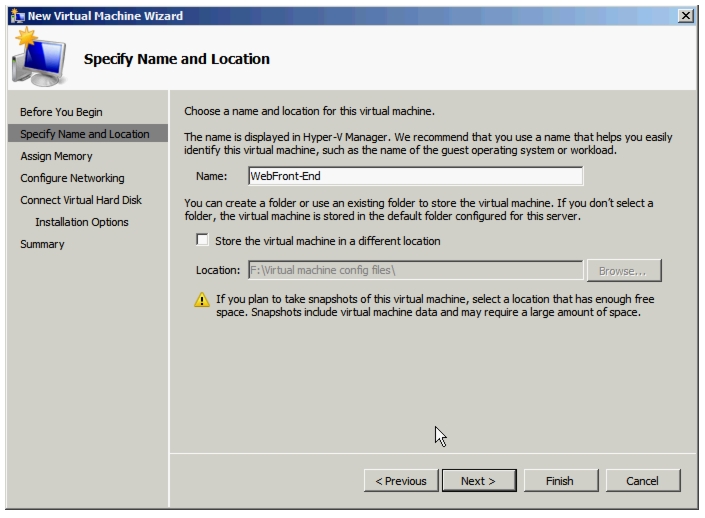Click the yellow warning triangle icon
Viewport: 705px width, 518px height.
[x=202, y=299]
